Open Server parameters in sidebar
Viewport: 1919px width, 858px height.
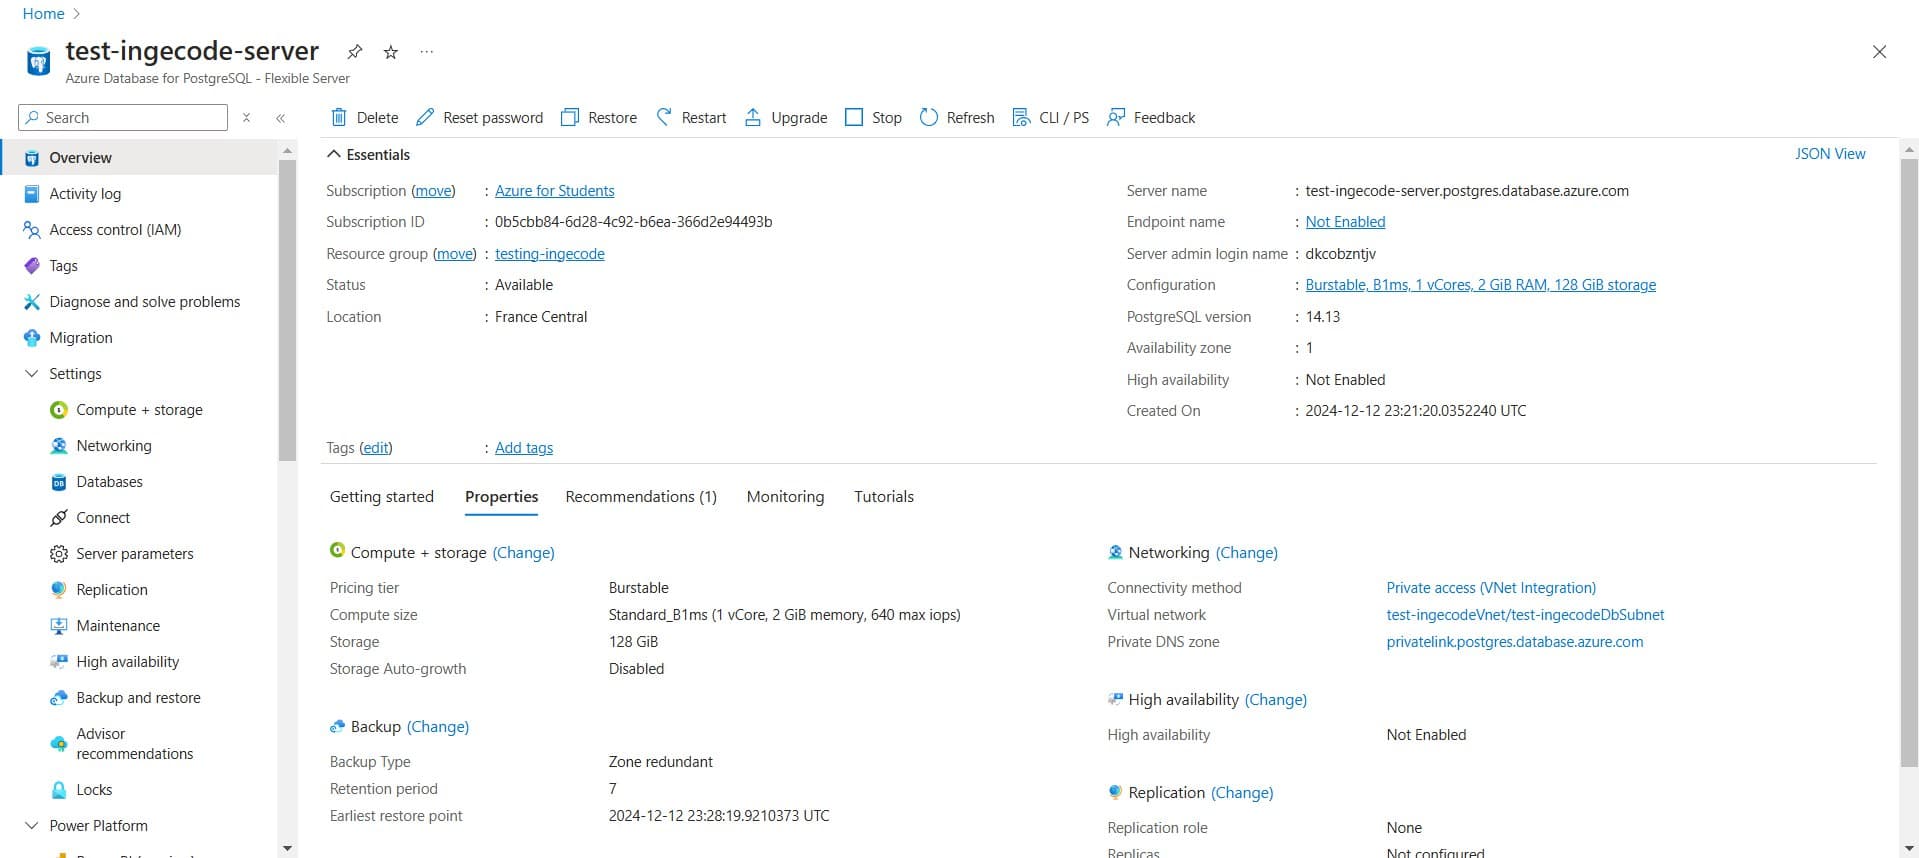(x=134, y=554)
